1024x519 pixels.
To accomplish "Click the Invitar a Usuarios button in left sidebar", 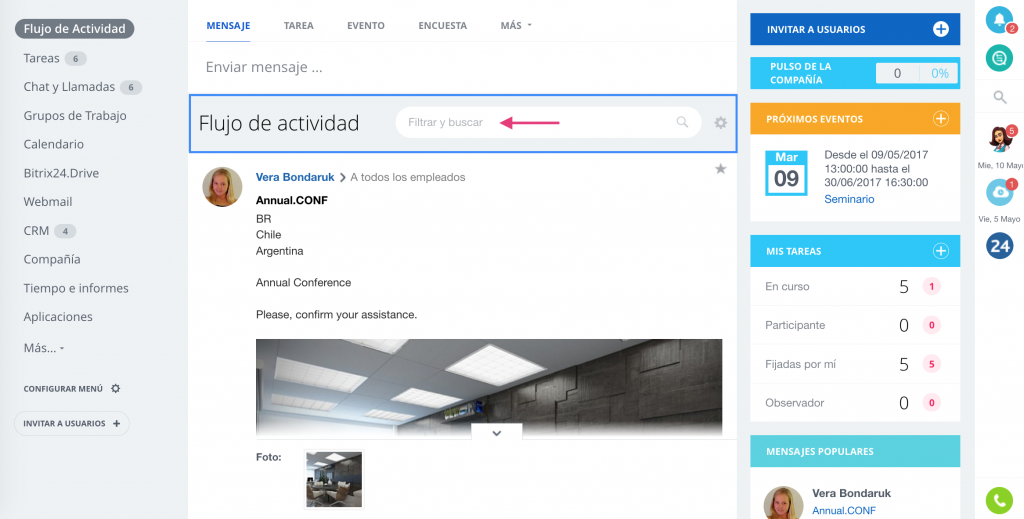I will pyautogui.click(x=72, y=423).
